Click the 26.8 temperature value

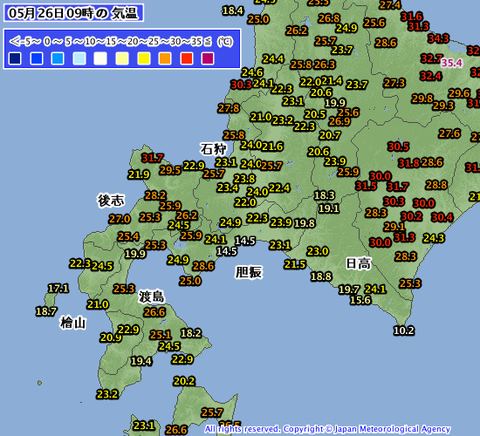(x=329, y=18)
